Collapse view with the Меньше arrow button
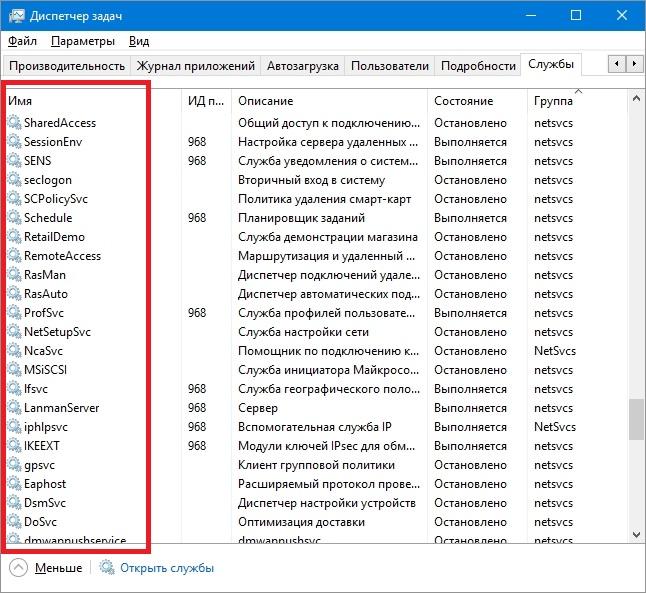The image size is (646, 593). coord(19,568)
